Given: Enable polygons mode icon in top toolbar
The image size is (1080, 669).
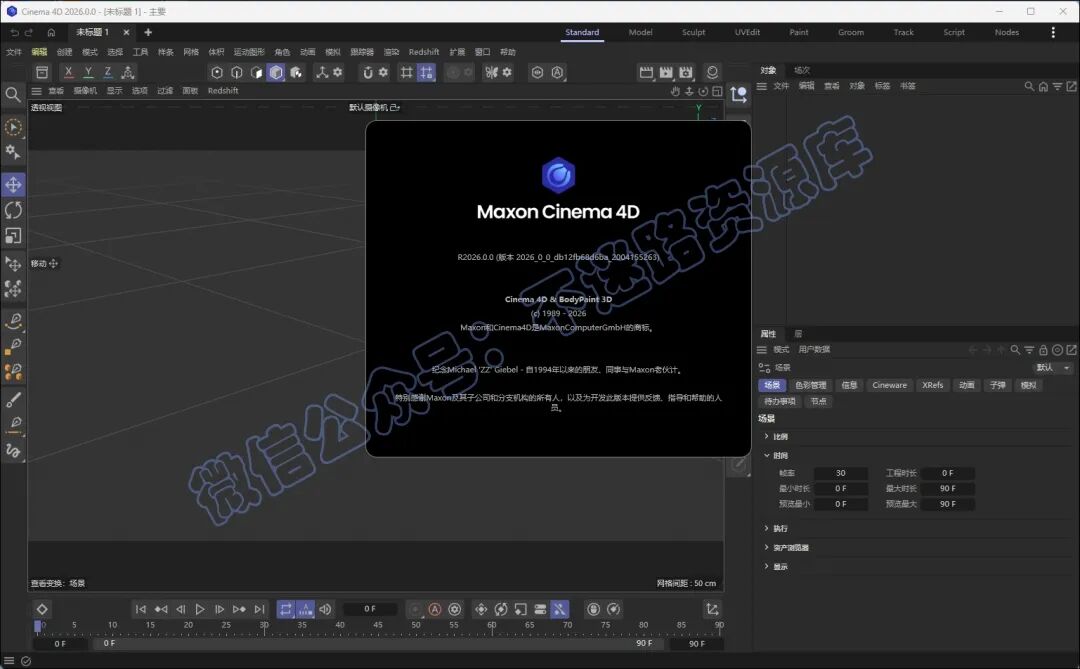Looking at the screenshot, I should coord(256,72).
